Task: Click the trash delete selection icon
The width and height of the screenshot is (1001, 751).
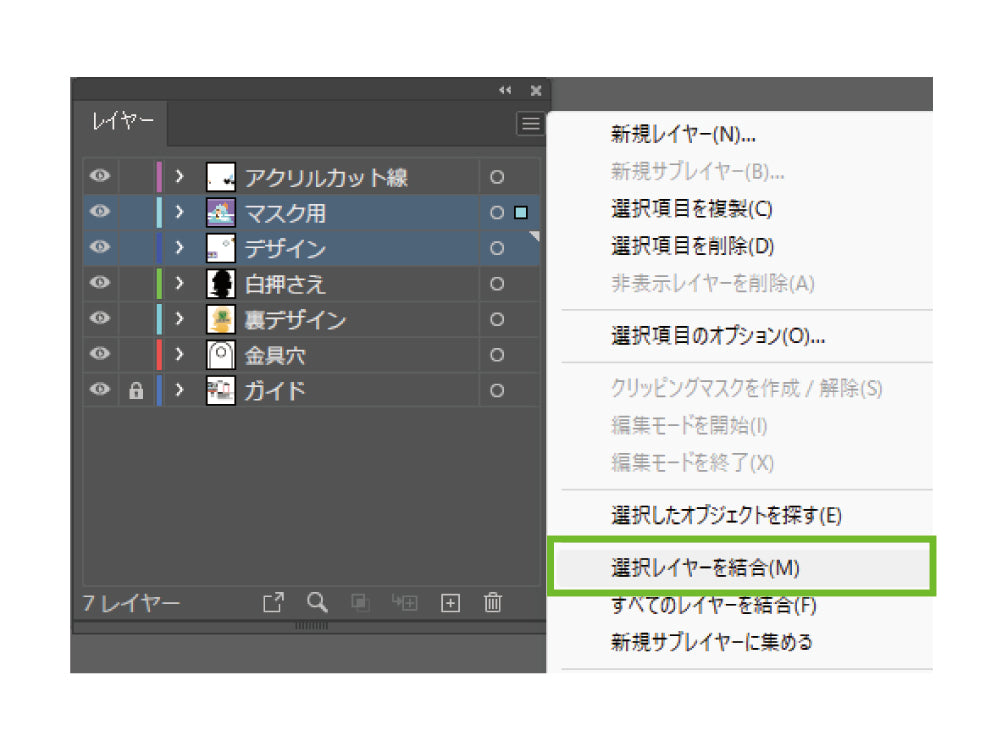Action: tap(493, 602)
